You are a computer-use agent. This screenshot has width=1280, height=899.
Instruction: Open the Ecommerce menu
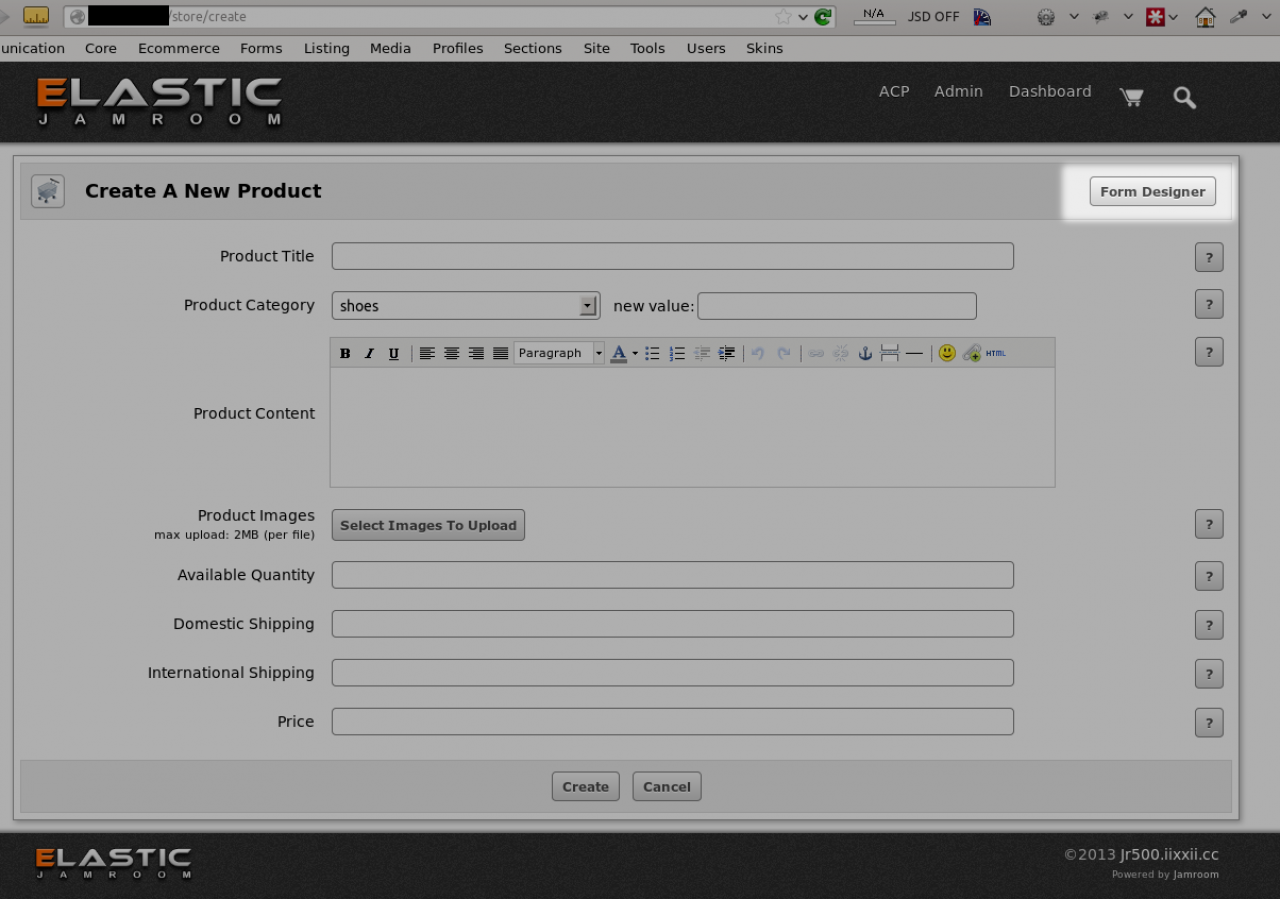point(179,48)
